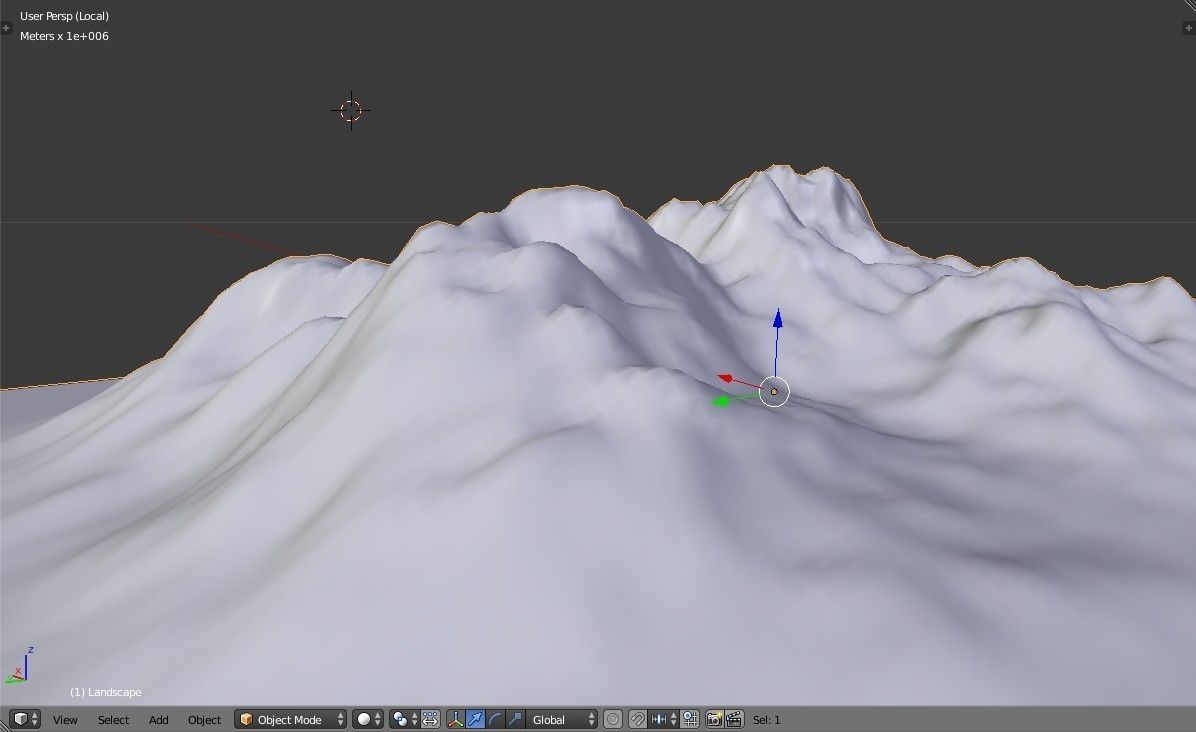Expand the right properties panel plus icon
Image resolution: width=1196 pixels, height=732 pixels.
click(x=1189, y=28)
